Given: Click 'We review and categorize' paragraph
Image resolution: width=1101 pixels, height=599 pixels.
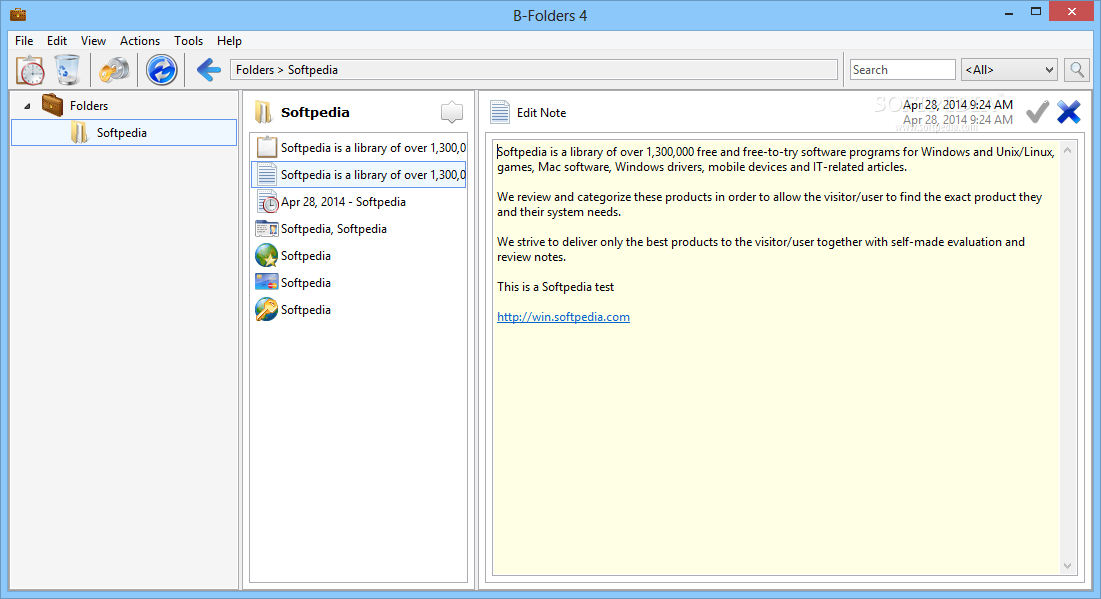Looking at the screenshot, I should tap(770, 204).
